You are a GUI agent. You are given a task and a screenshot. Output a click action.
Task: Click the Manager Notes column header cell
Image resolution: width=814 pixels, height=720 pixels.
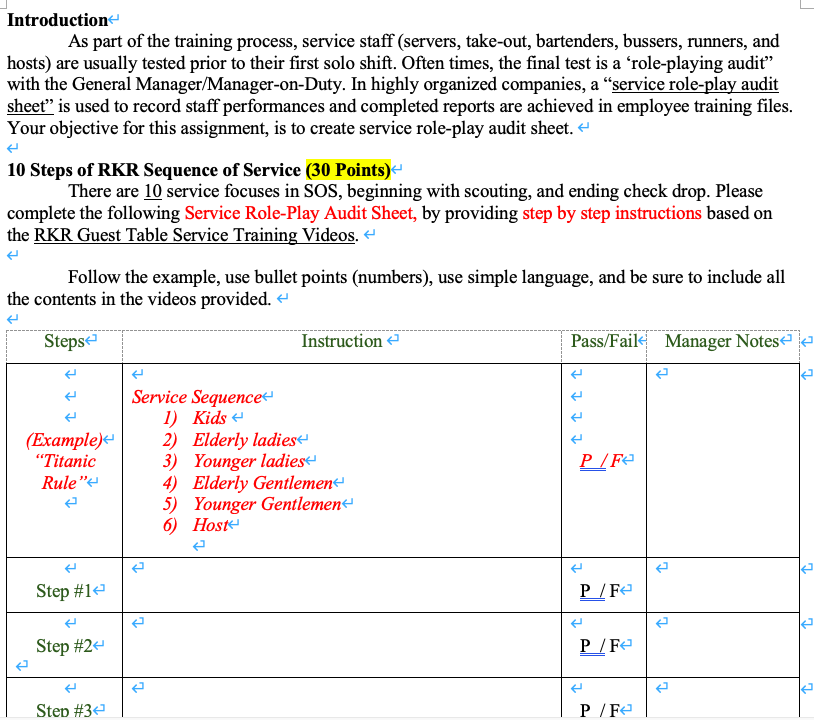(x=721, y=341)
